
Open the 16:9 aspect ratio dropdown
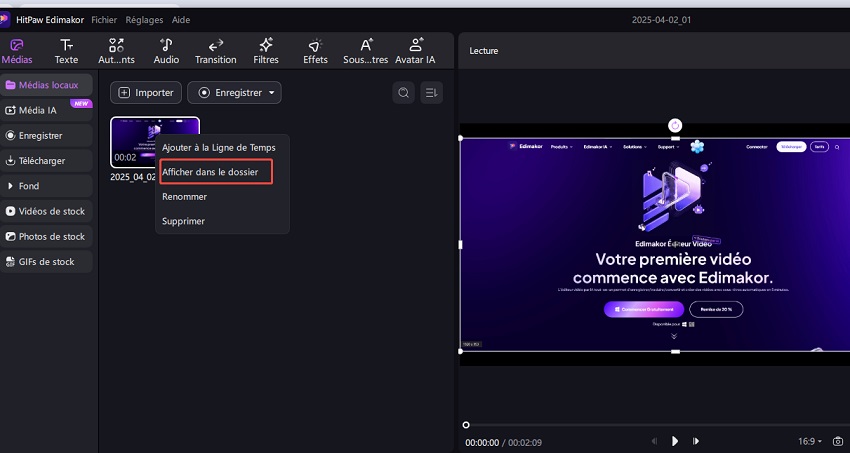pos(810,442)
